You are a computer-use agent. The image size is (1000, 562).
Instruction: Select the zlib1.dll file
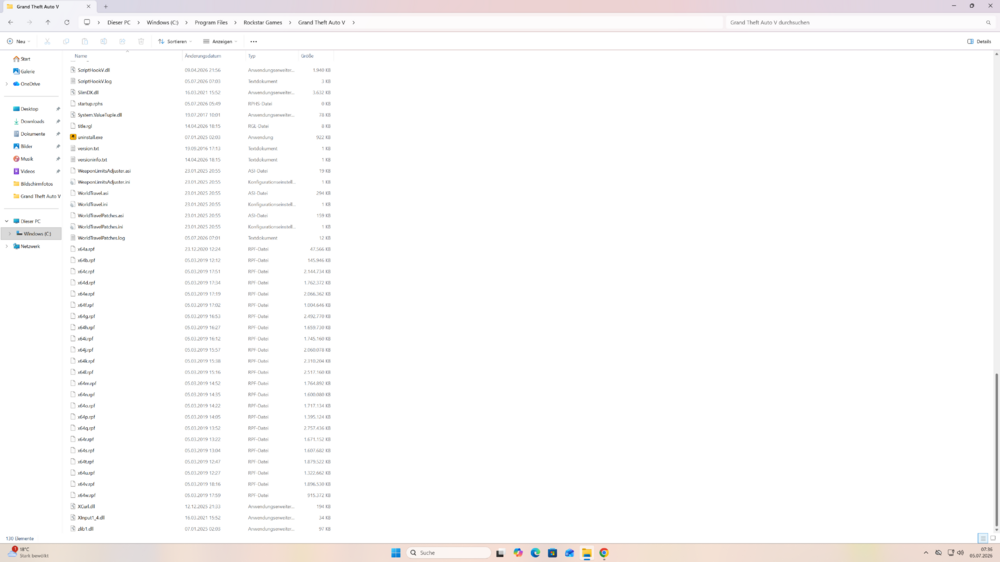(x=85, y=529)
